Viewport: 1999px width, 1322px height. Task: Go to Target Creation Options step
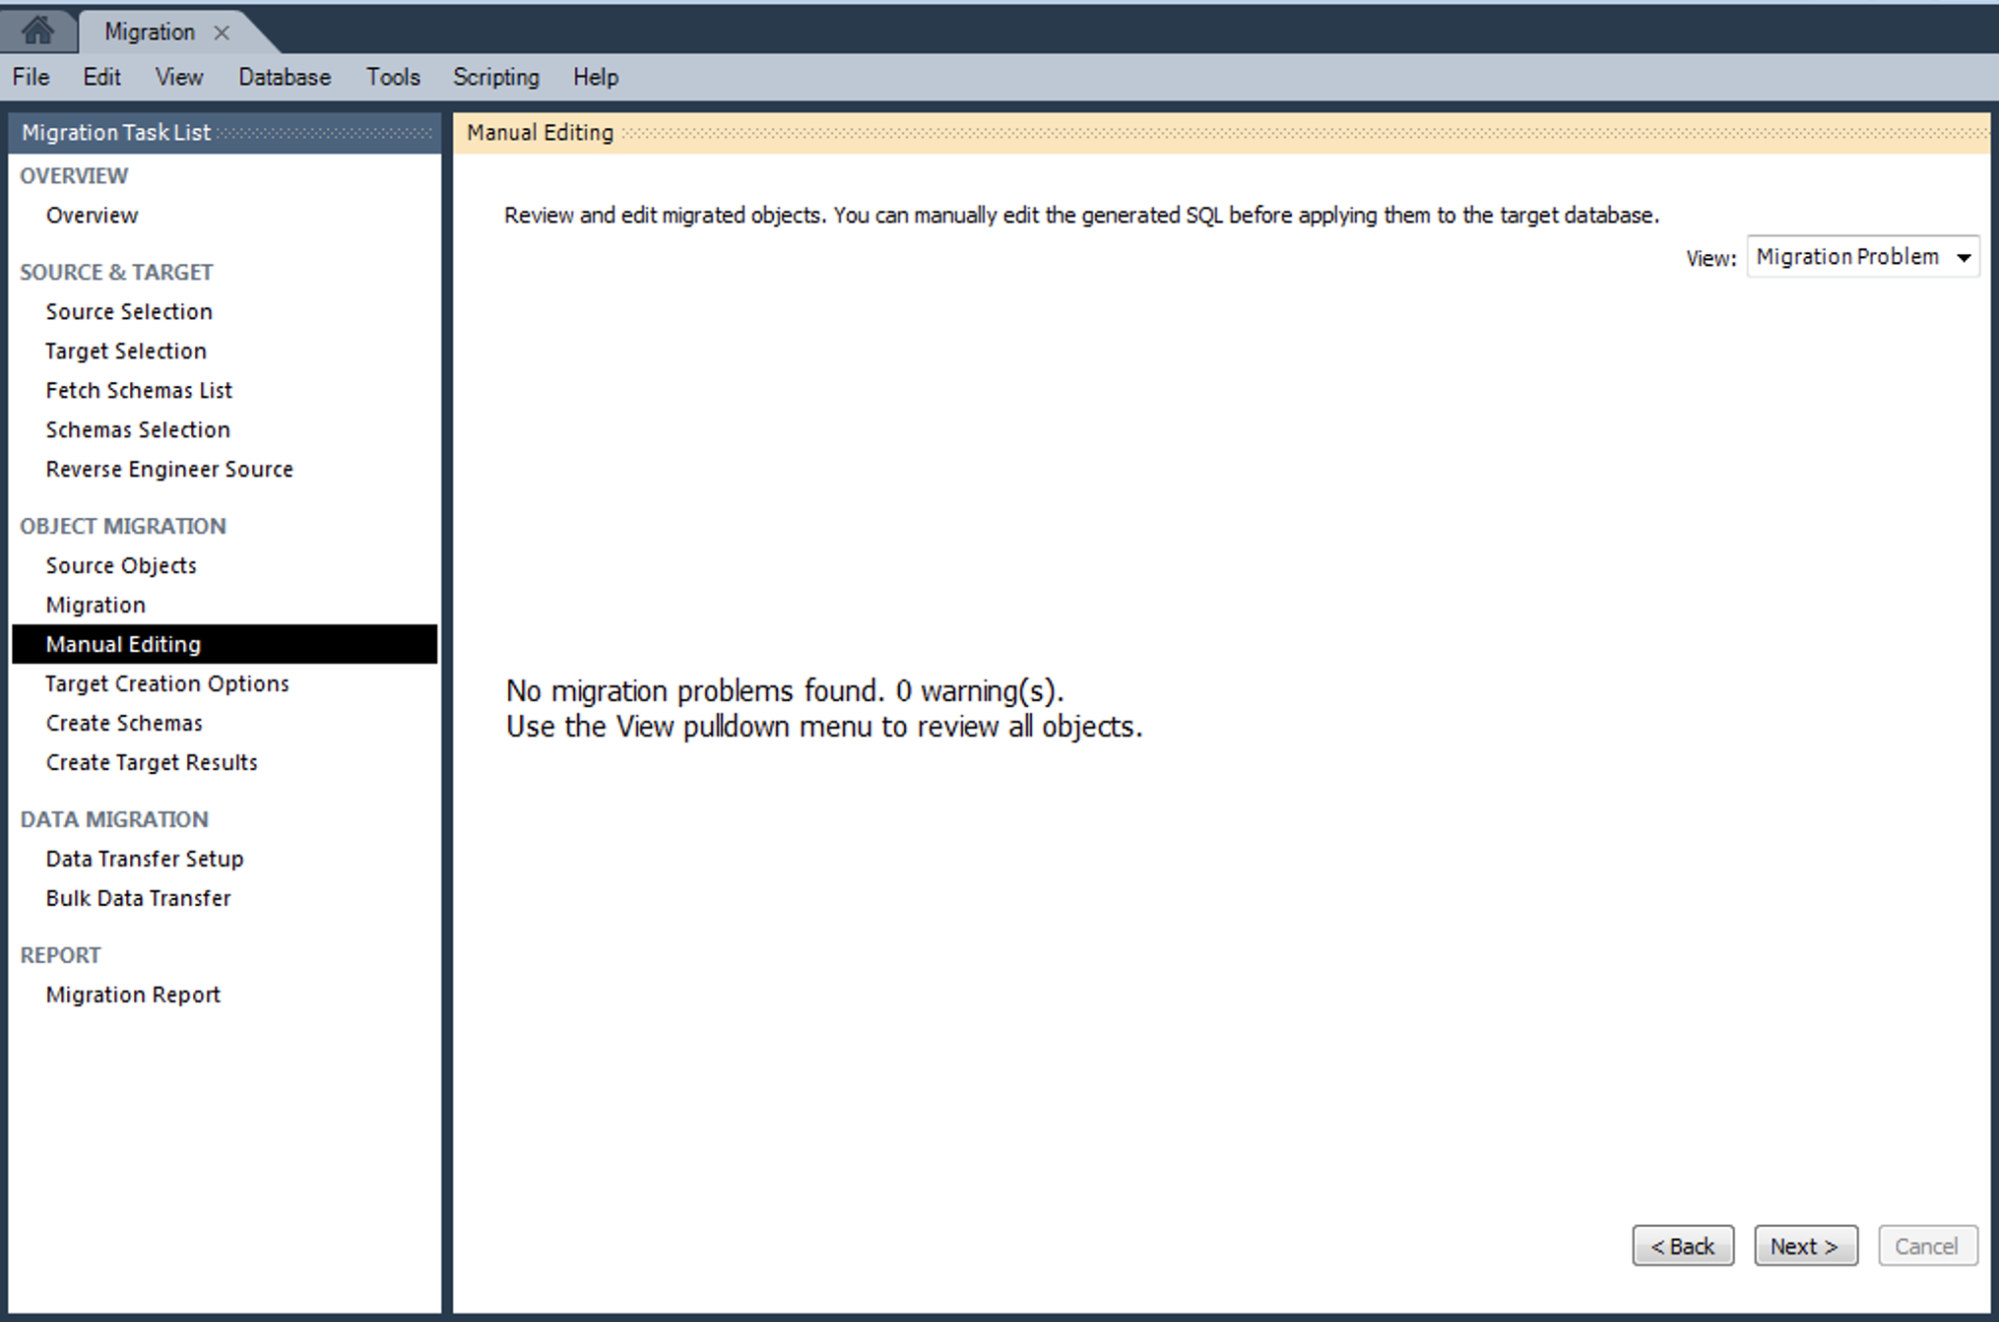pyautogui.click(x=167, y=684)
